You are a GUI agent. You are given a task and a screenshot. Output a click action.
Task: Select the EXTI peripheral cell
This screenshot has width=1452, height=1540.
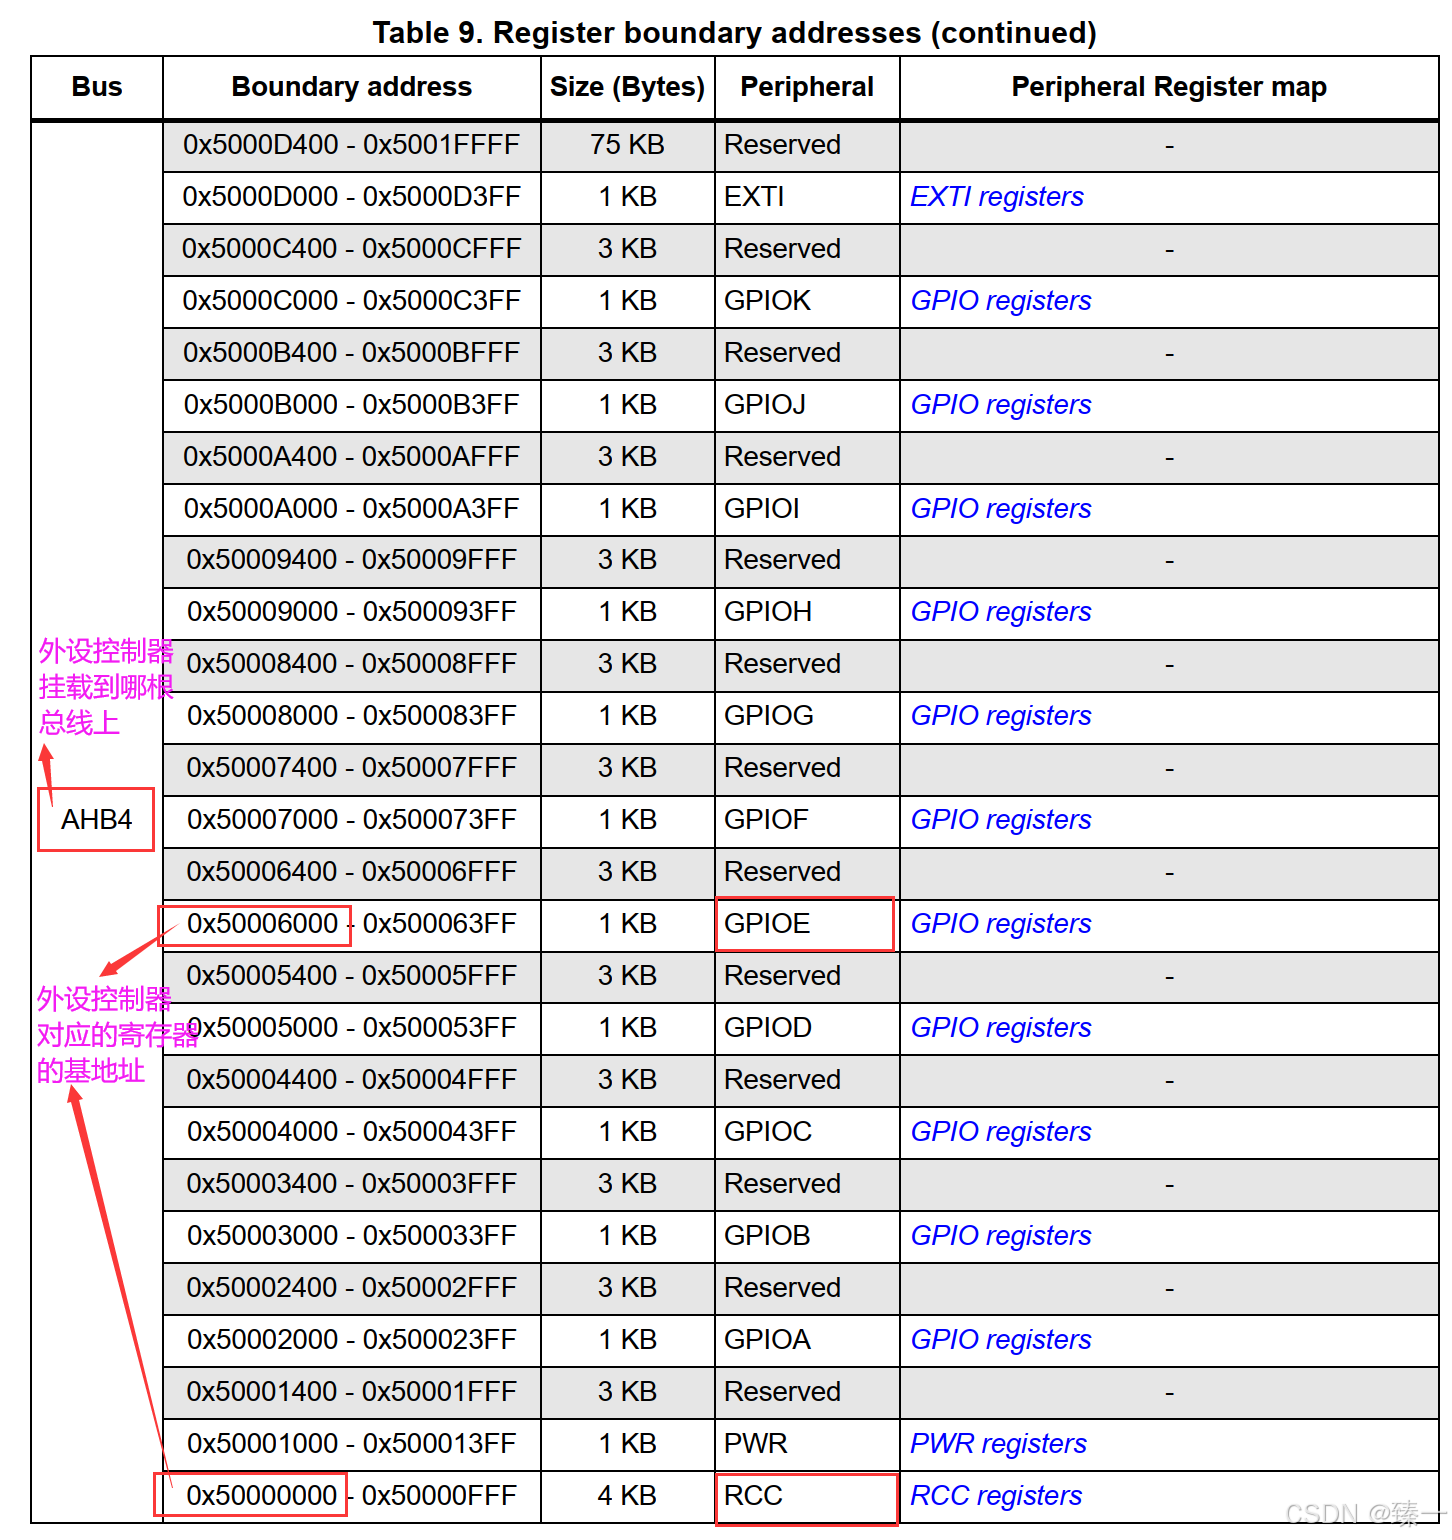(x=807, y=197)
